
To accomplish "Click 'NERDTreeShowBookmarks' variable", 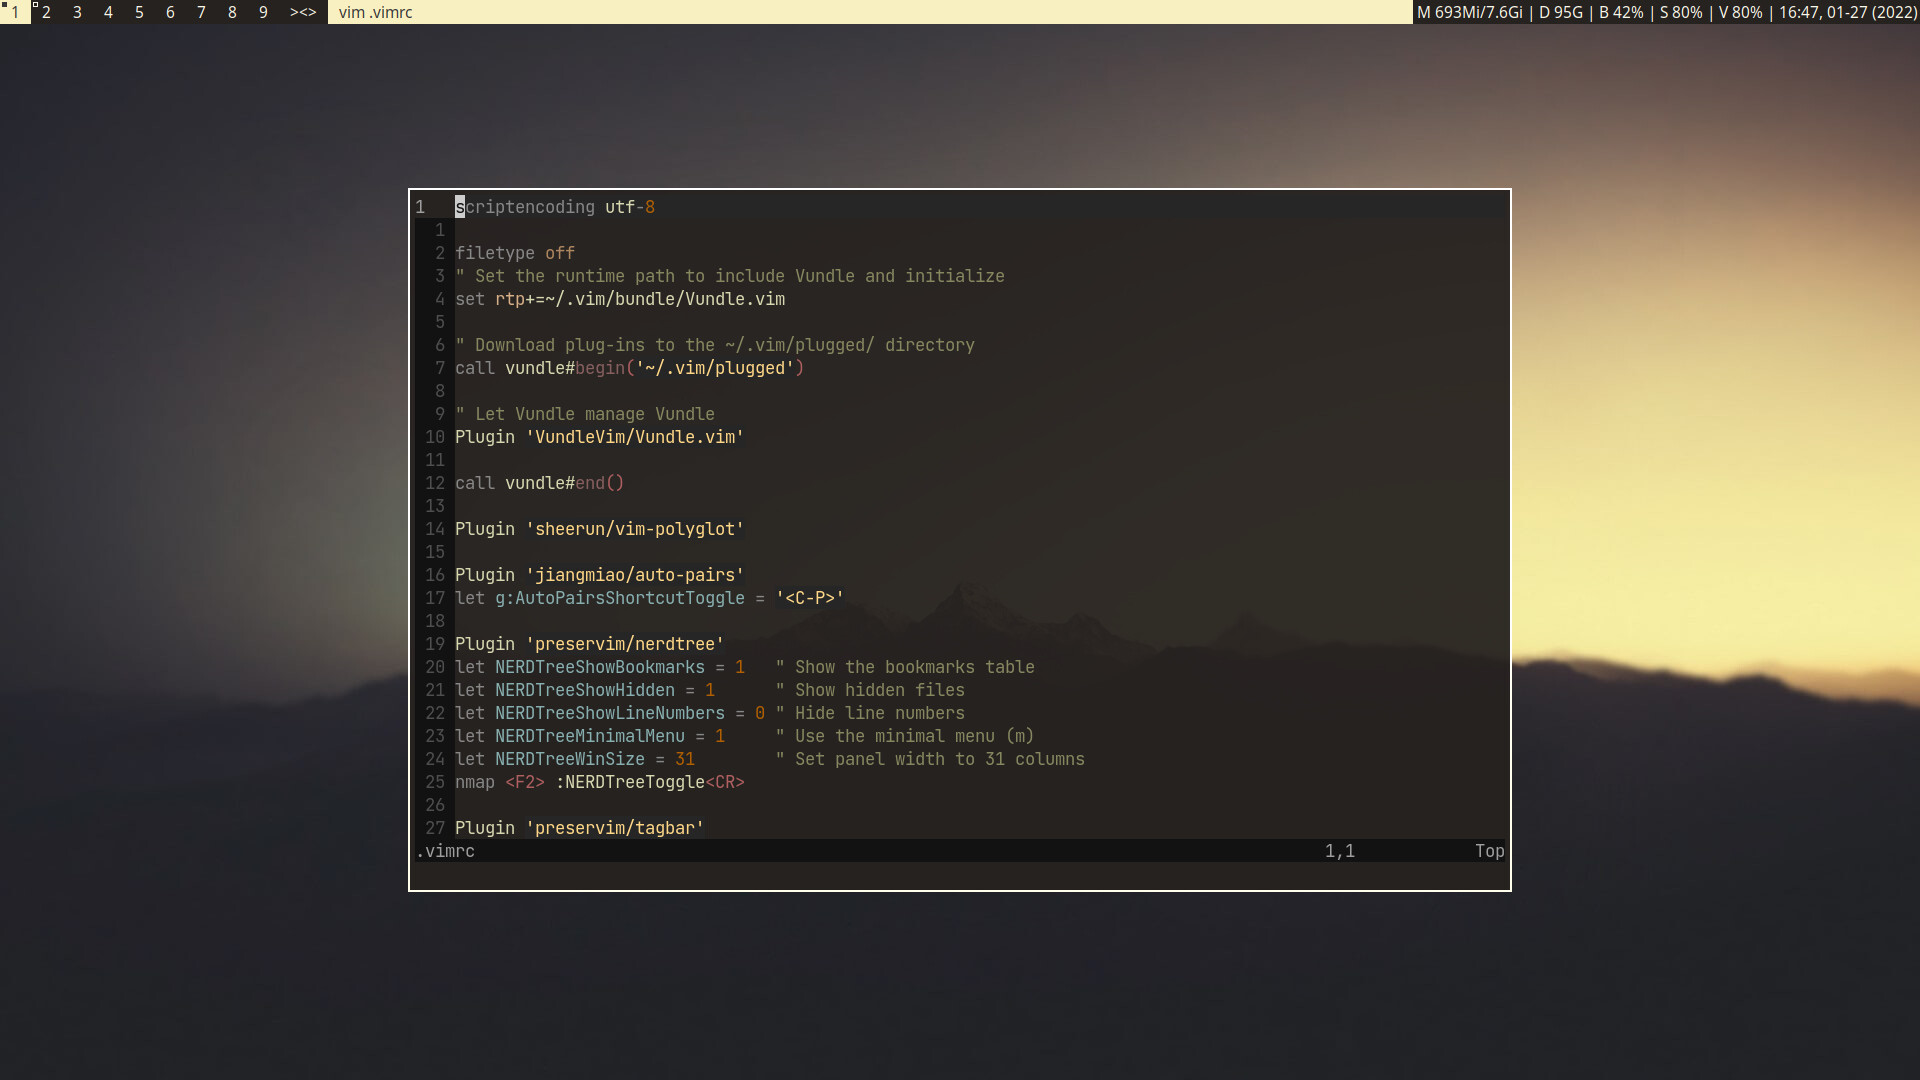I will pos(600,667).
